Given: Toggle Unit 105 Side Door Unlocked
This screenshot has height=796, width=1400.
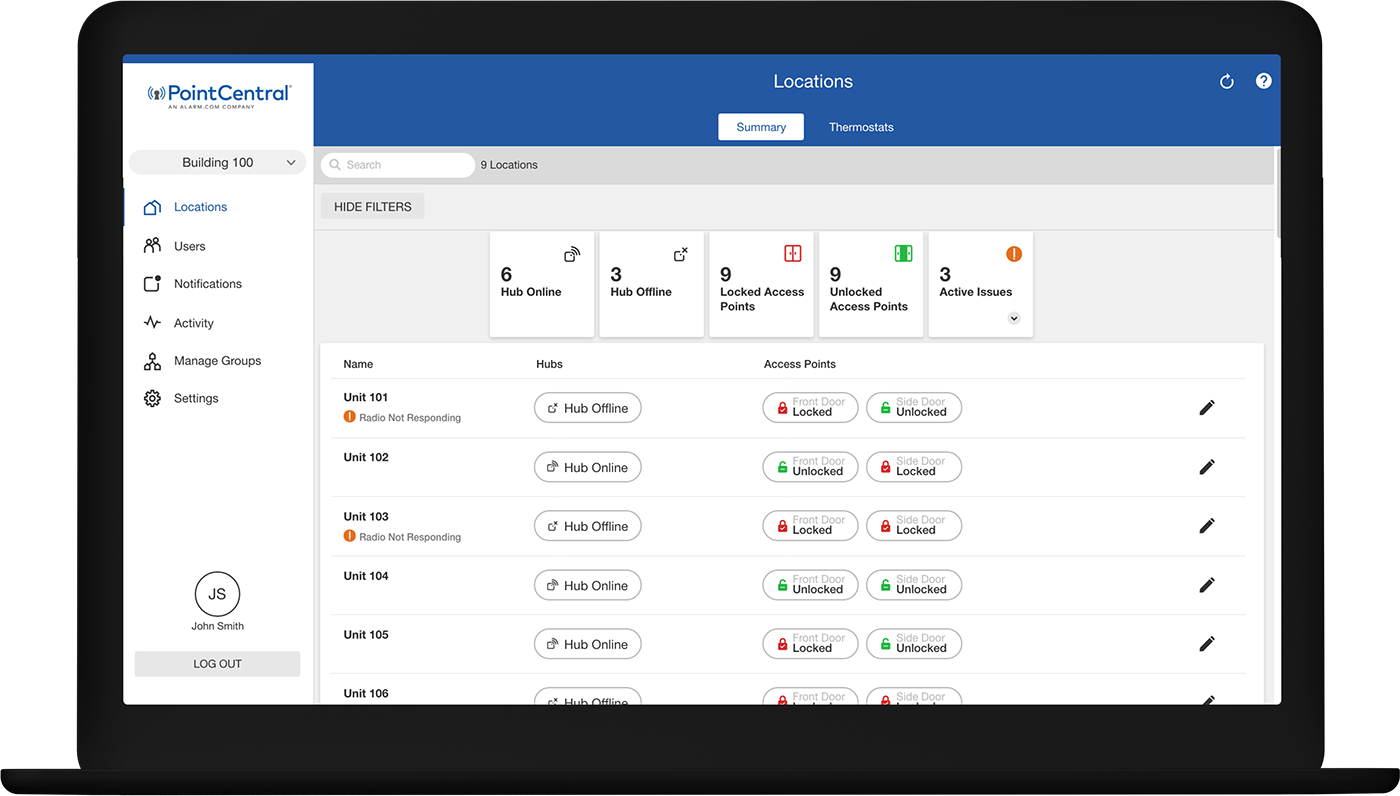Looking at the screenshot, I should pyautogui.click(x=914, y=644).
